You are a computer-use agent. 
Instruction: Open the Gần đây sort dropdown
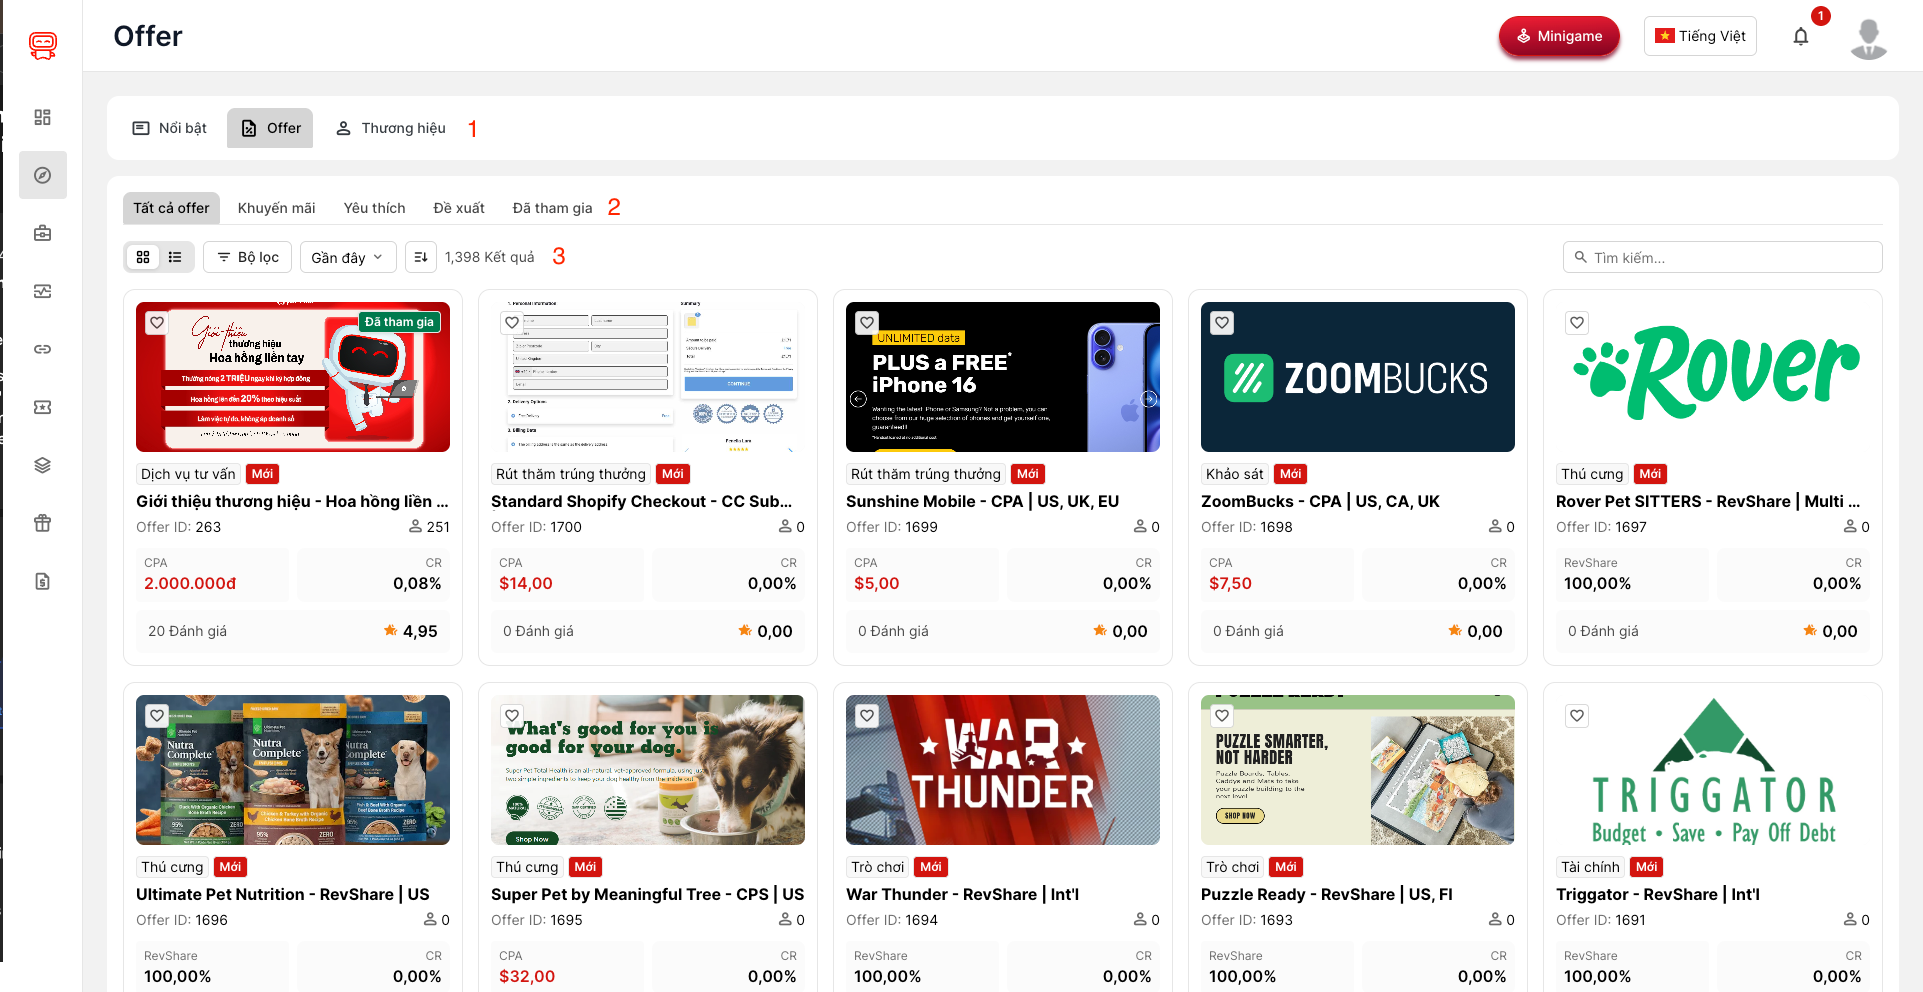tap(347, 257)
